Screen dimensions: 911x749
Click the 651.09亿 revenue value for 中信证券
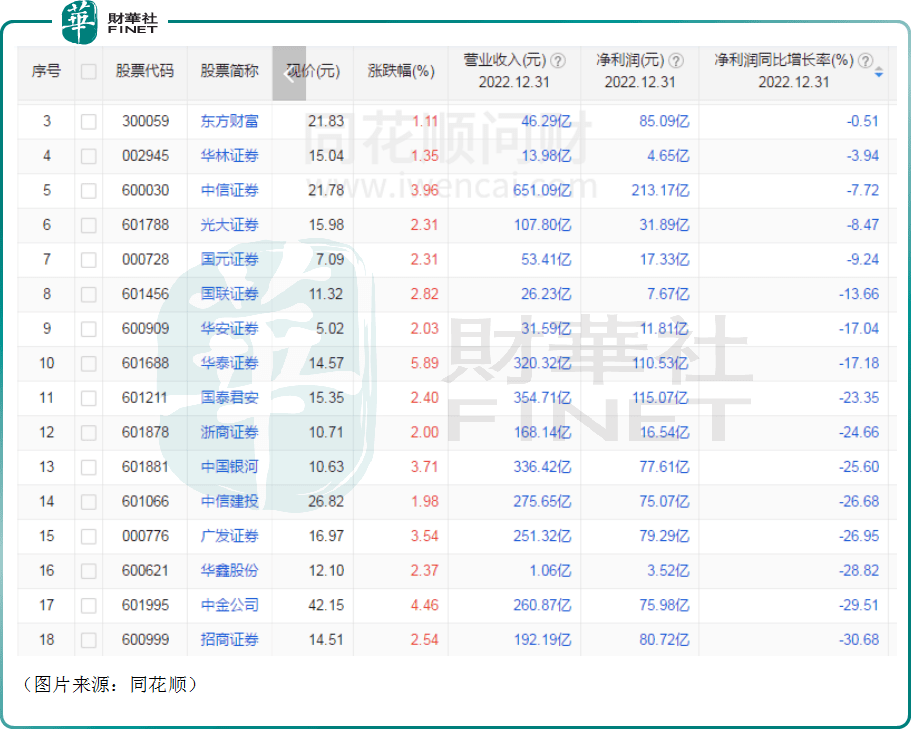coord(542,190)
